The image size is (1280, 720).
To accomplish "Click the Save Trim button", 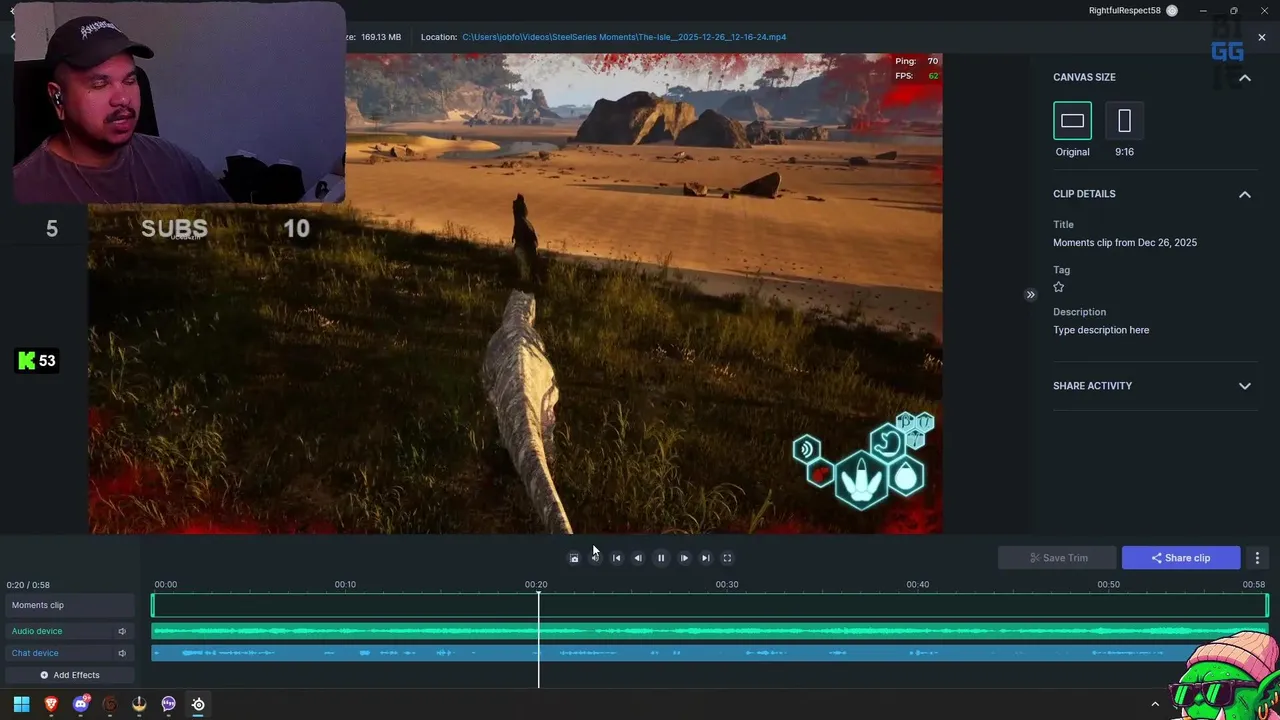I will point(1058,558).
